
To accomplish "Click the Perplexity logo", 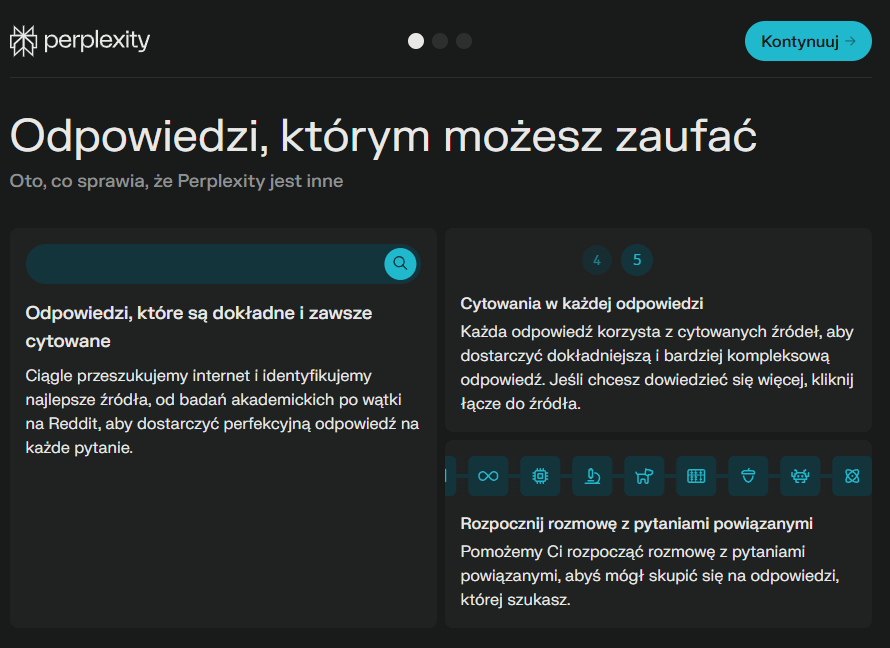I will pyautogui.click(x=80, y=41).
